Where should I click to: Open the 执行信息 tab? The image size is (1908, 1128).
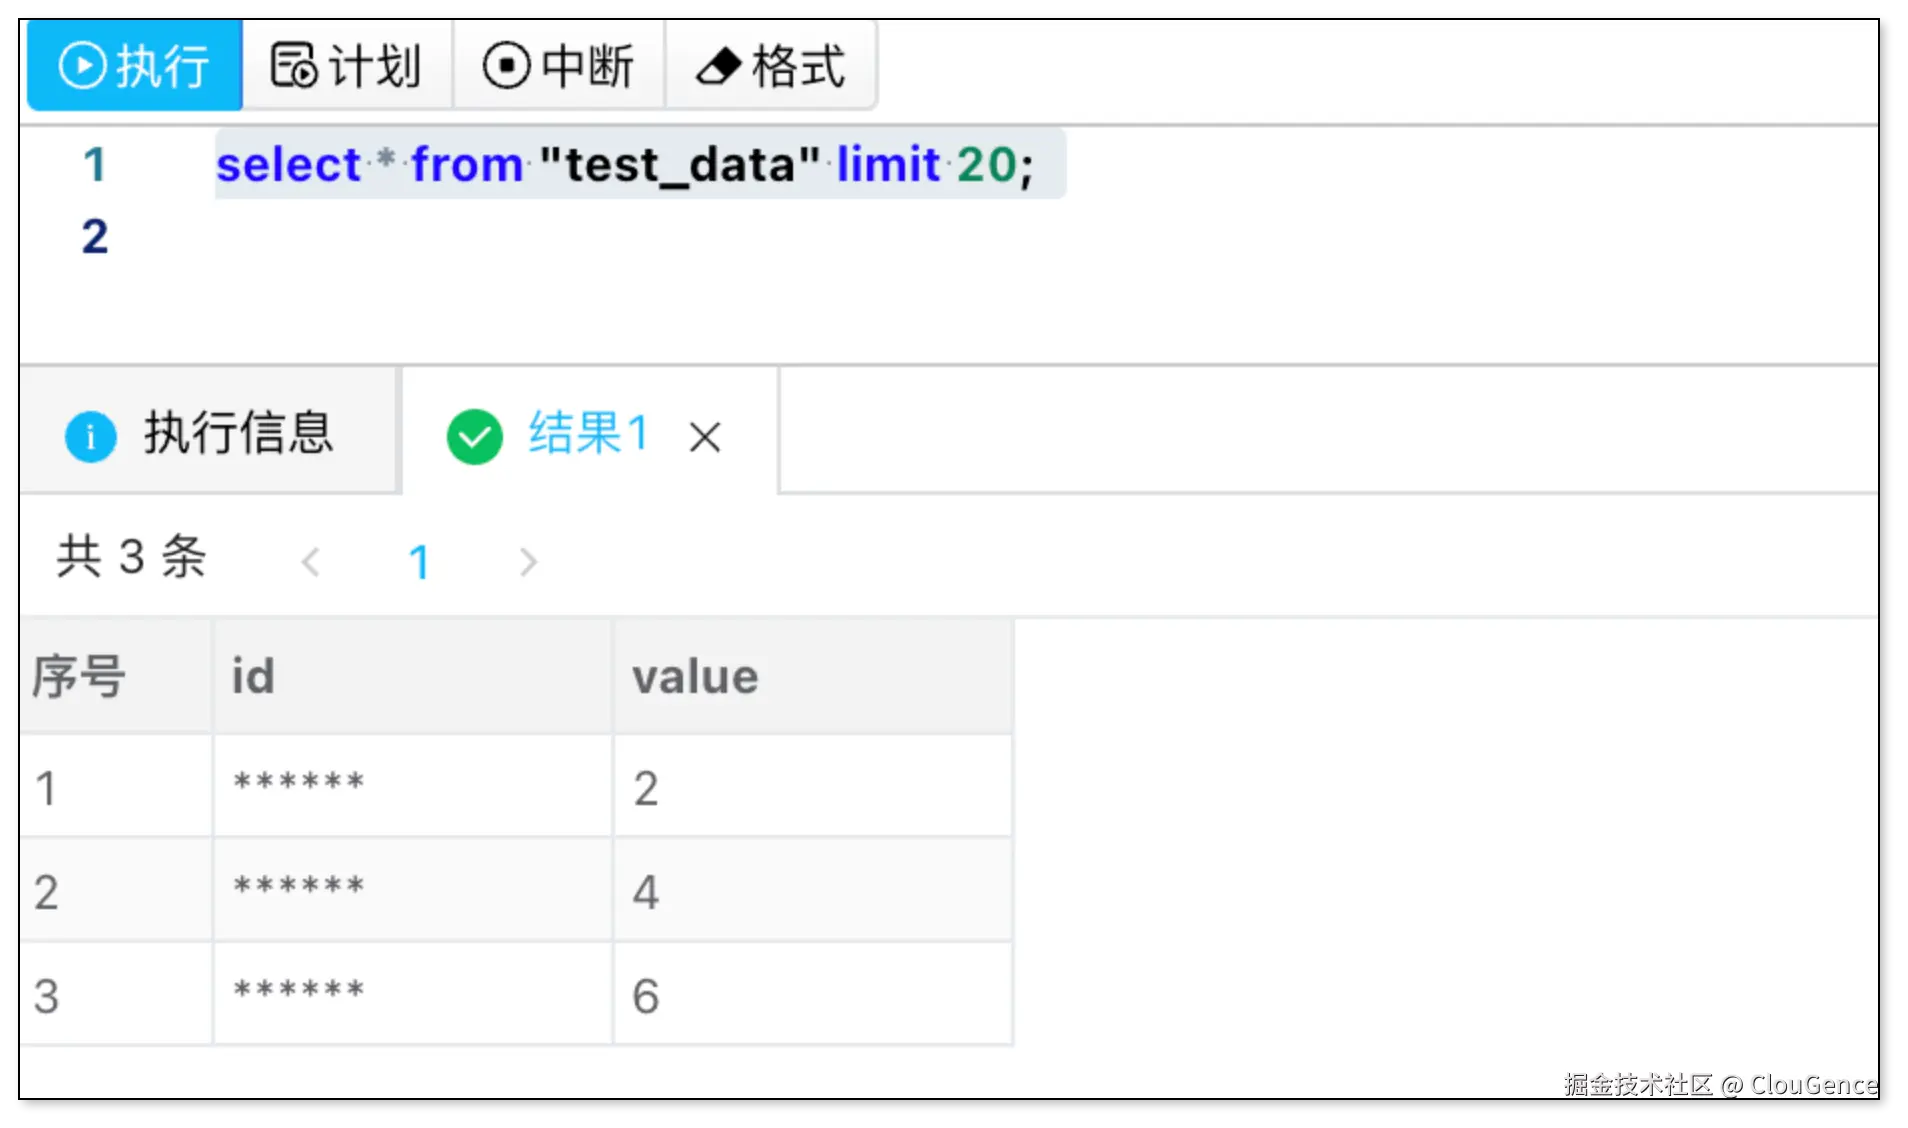pyautogui.click(x=209, y=431)
